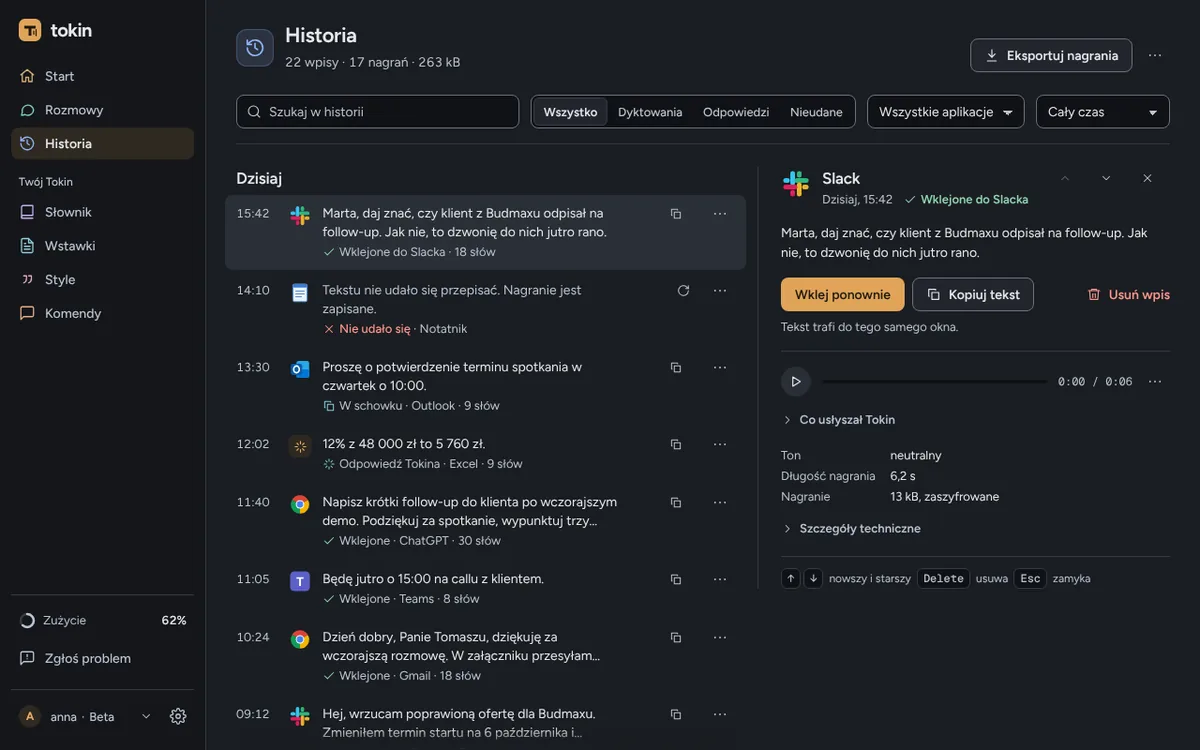Open Rozmowy in the sidebar
Image resolution: width=1200 pixels, height=750 pixels.
(x=102, y=110)
